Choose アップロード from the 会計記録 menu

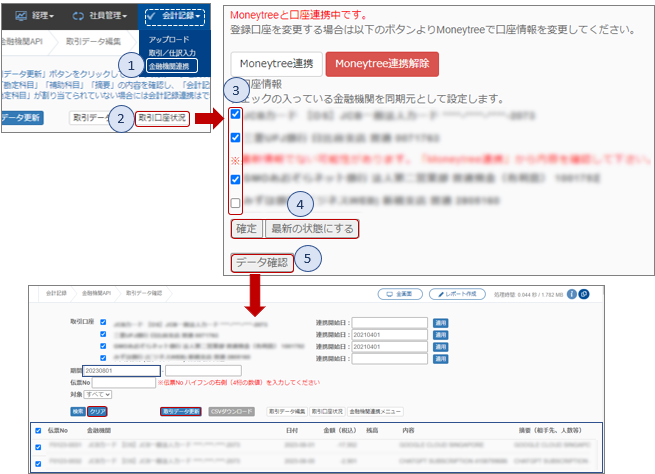click(169, 40)
